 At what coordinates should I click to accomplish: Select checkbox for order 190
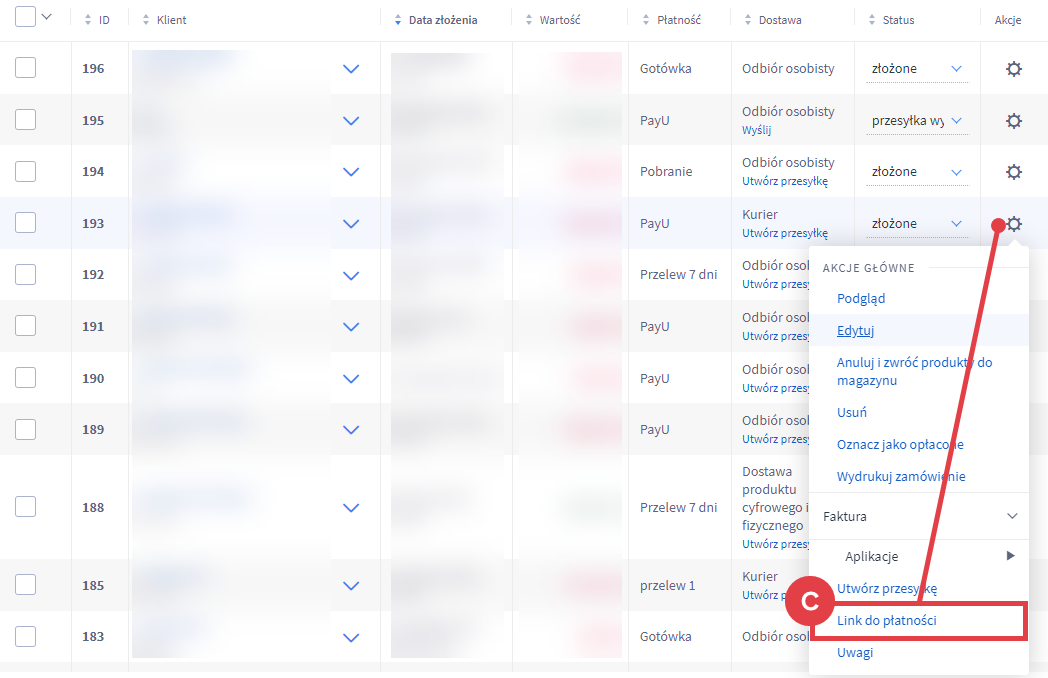25,378
